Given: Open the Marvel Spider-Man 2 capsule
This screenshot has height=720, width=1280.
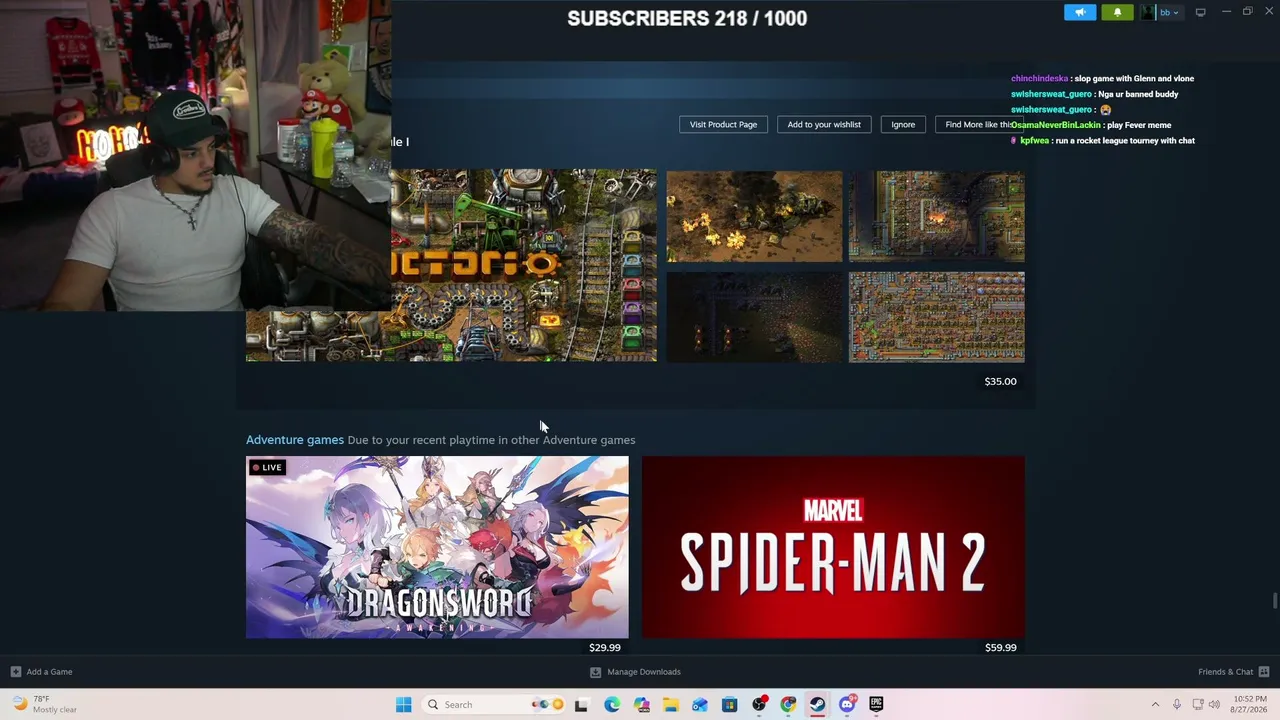Looking at the screenshot, I should (x=833, y=547).
